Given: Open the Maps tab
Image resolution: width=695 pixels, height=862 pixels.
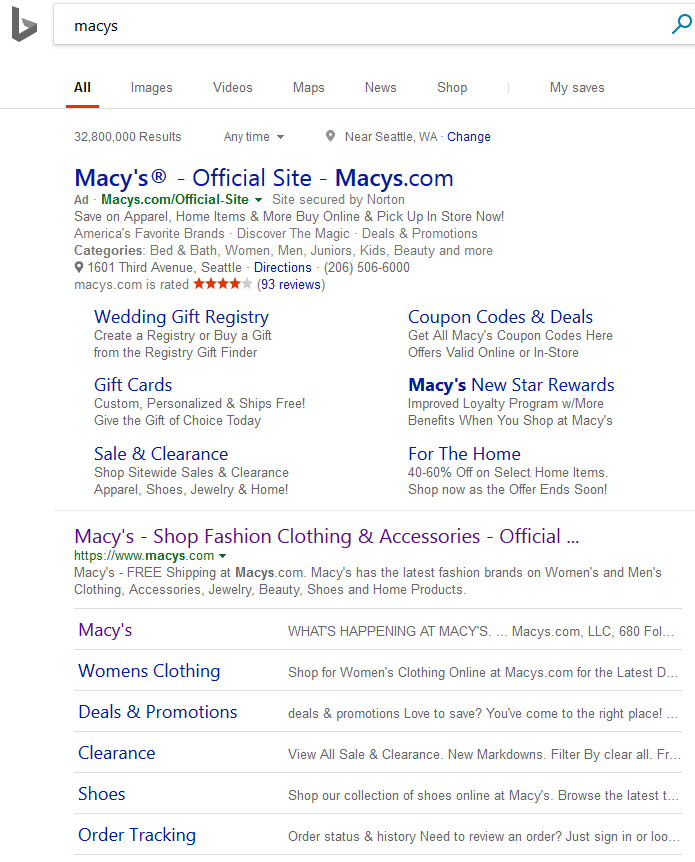Looking at the screenshot, I should [x=308, y=88].
